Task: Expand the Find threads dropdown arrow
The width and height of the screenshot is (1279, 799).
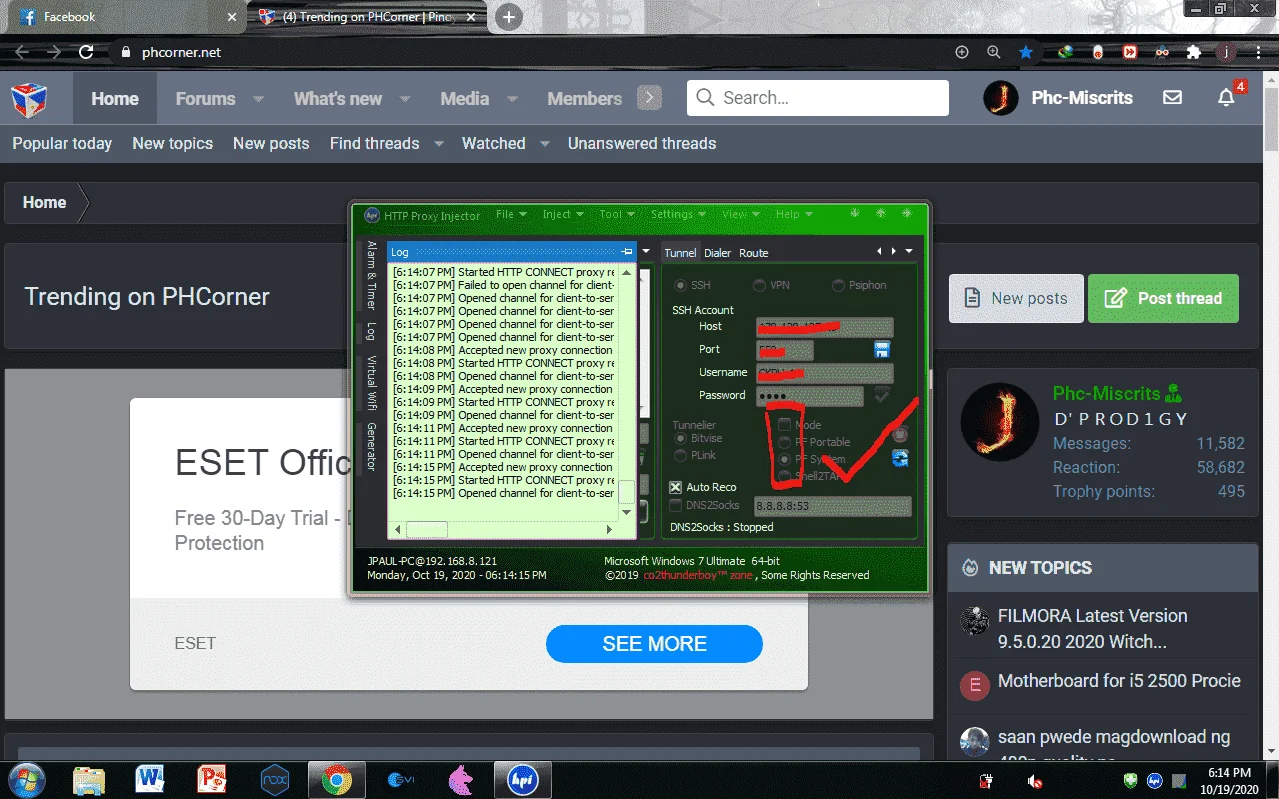Action: pos(439,144)
